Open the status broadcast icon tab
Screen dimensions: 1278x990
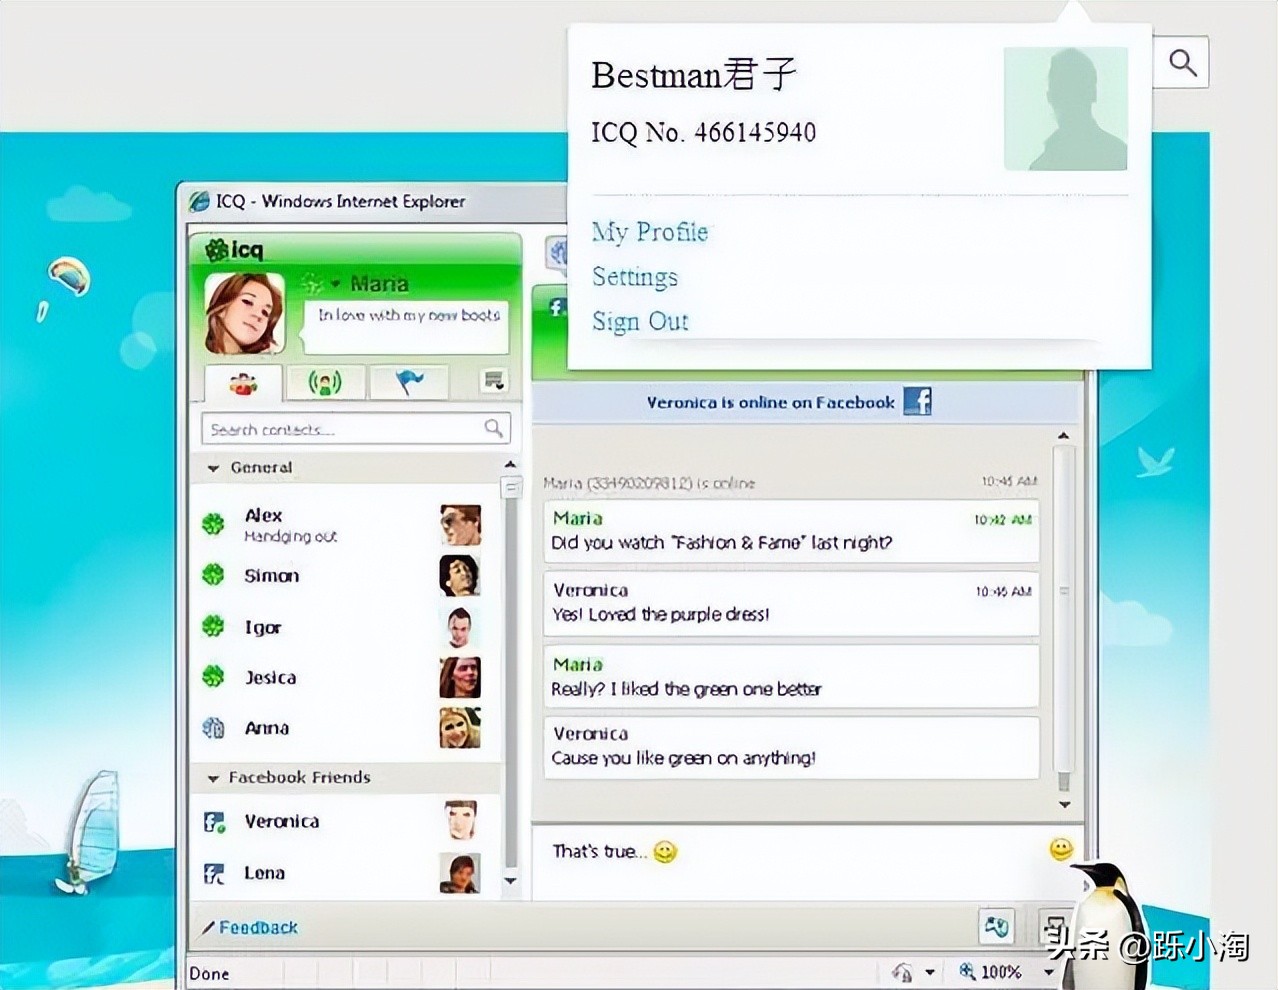pos(326,382)
